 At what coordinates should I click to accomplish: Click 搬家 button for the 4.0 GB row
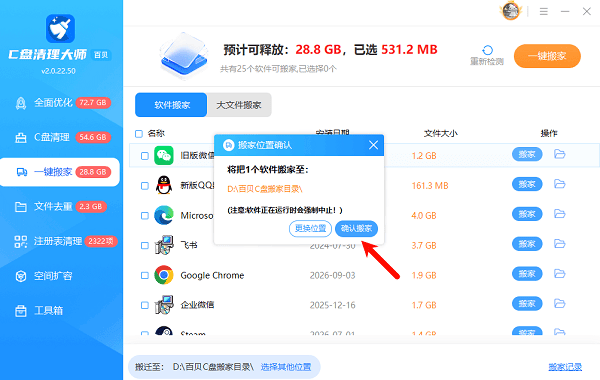click(527, 214)
